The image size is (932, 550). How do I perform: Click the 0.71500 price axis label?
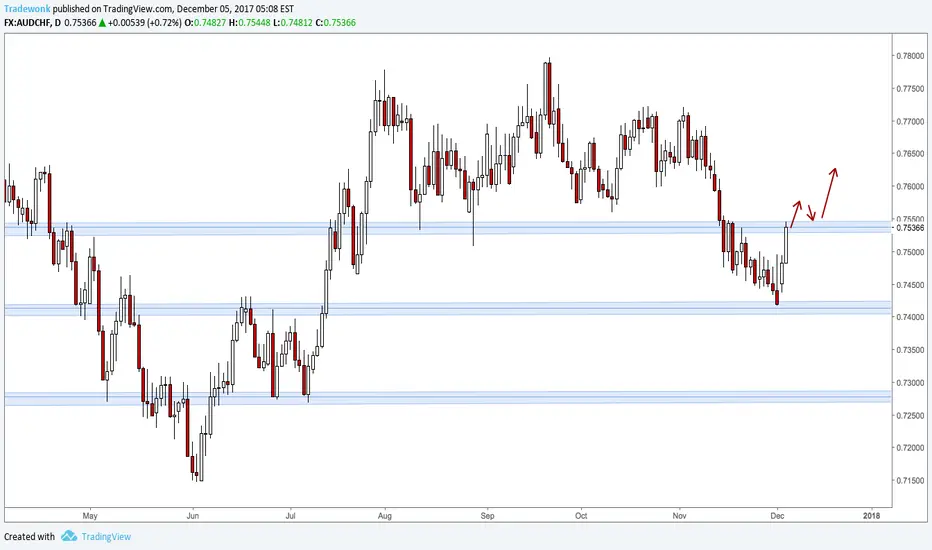(x=910, y=480)
